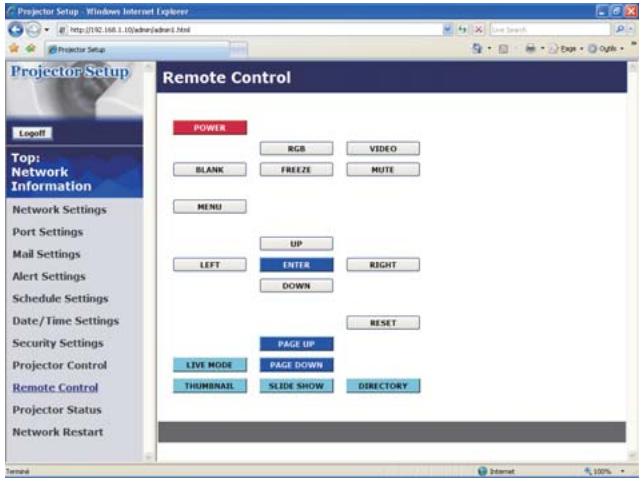Screen dimensions: 642x481
Task: Click the main page vertical scrollbar
Action: tap(633, 262)
